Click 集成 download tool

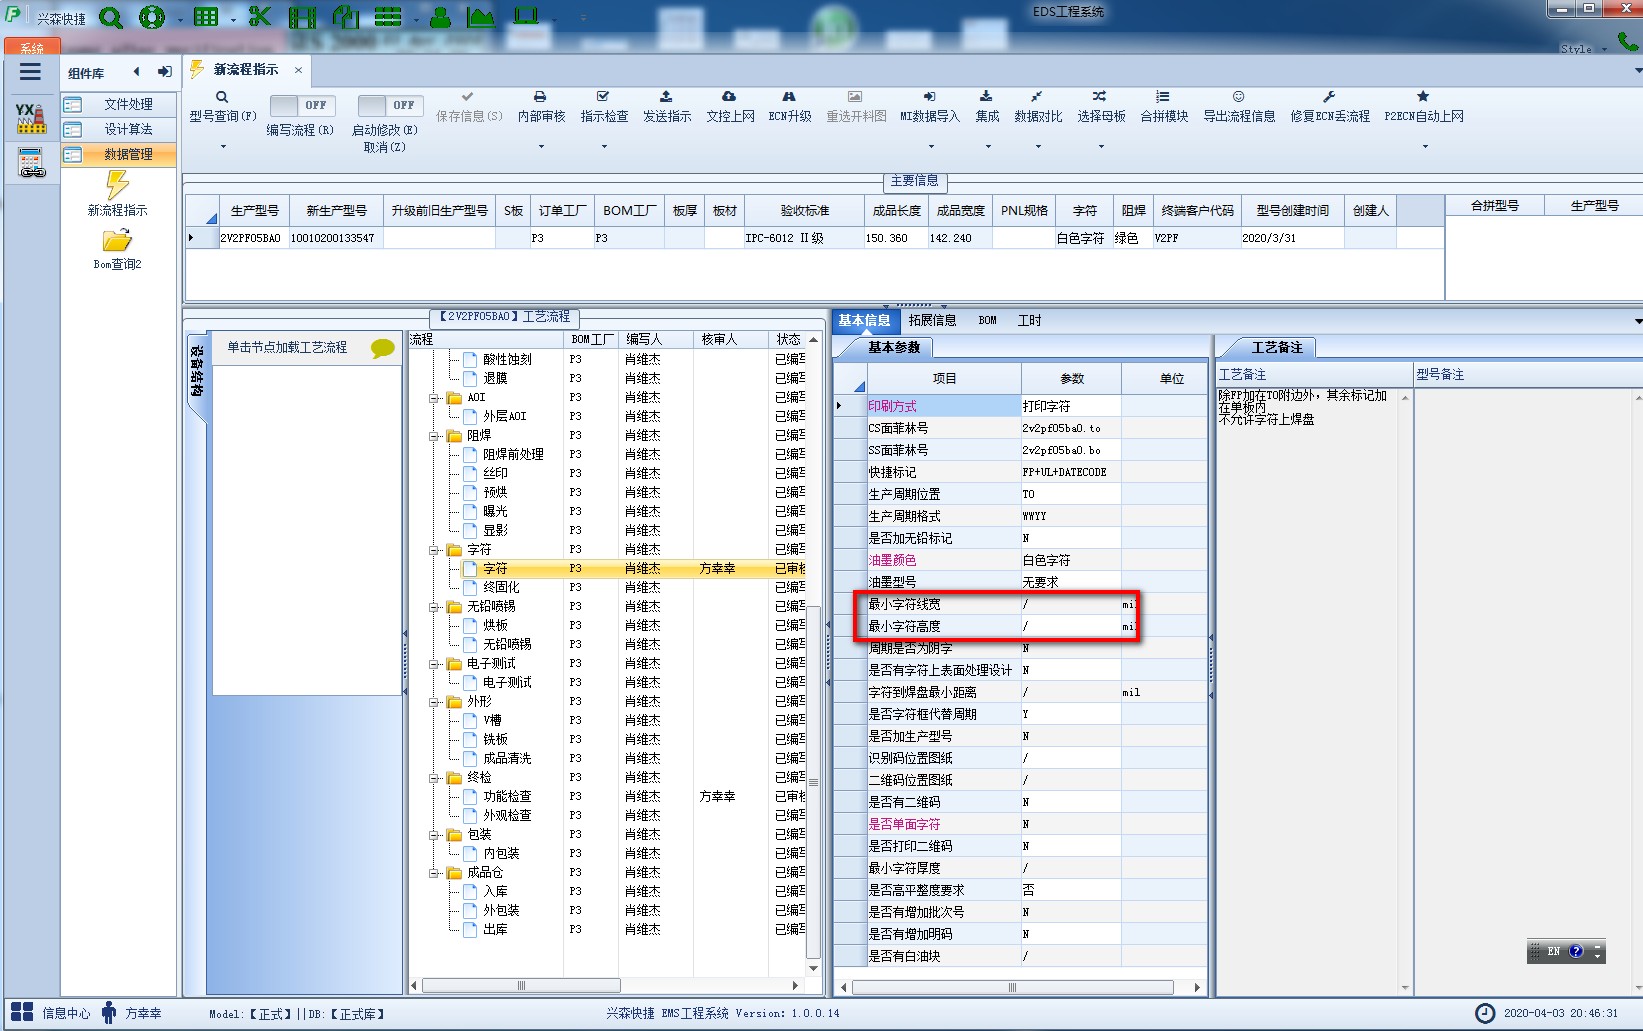[987, 107]
